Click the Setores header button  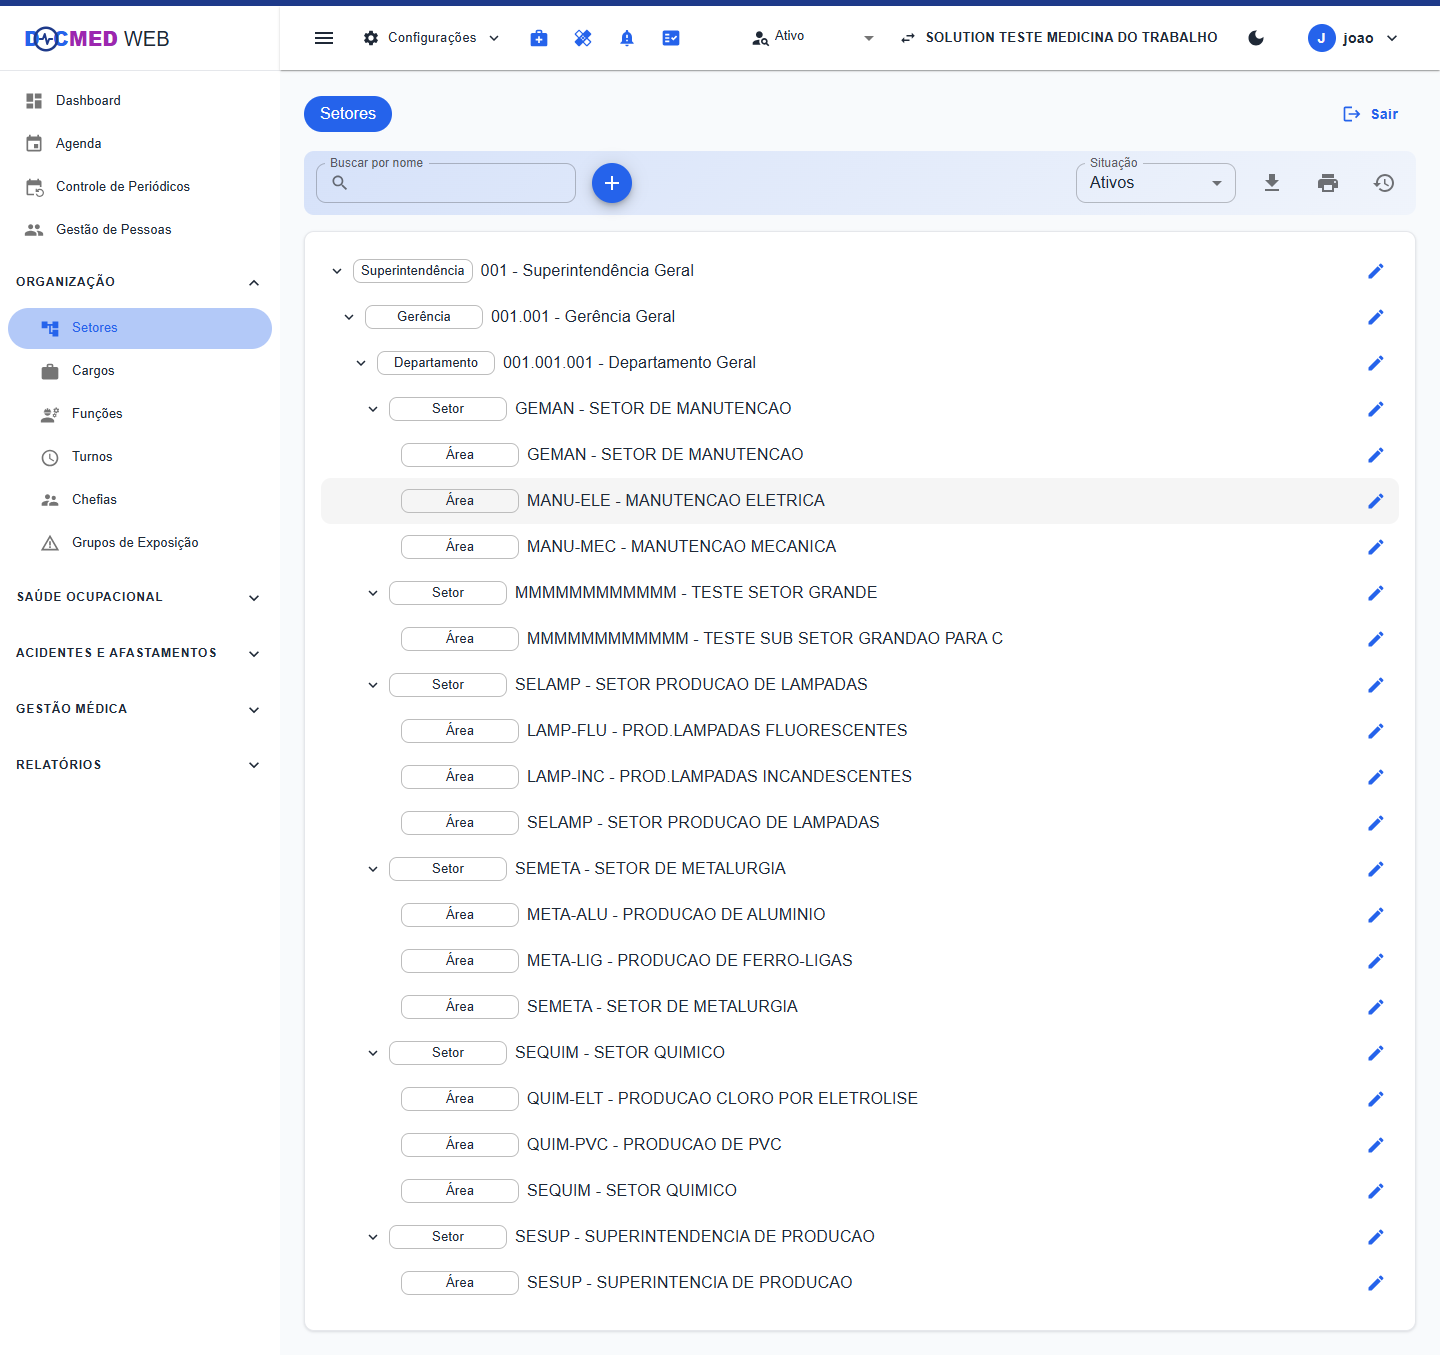coord(348,114)
